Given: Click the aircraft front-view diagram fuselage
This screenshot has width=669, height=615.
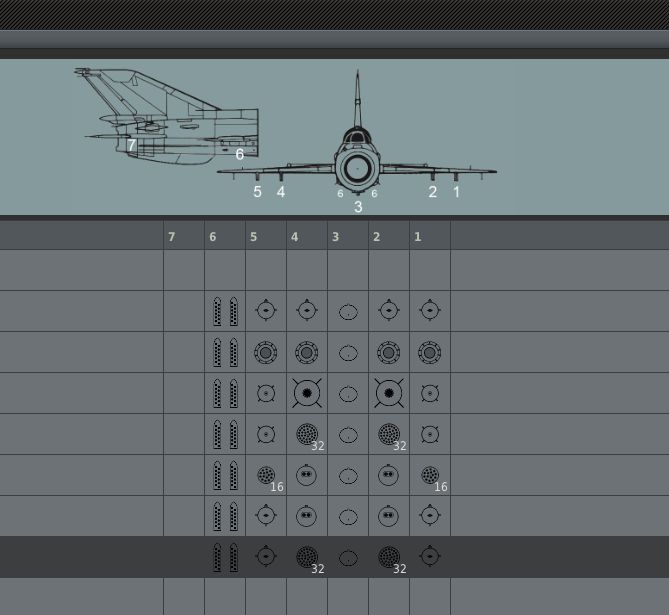Looking at the screenshot, I should 358,168.
